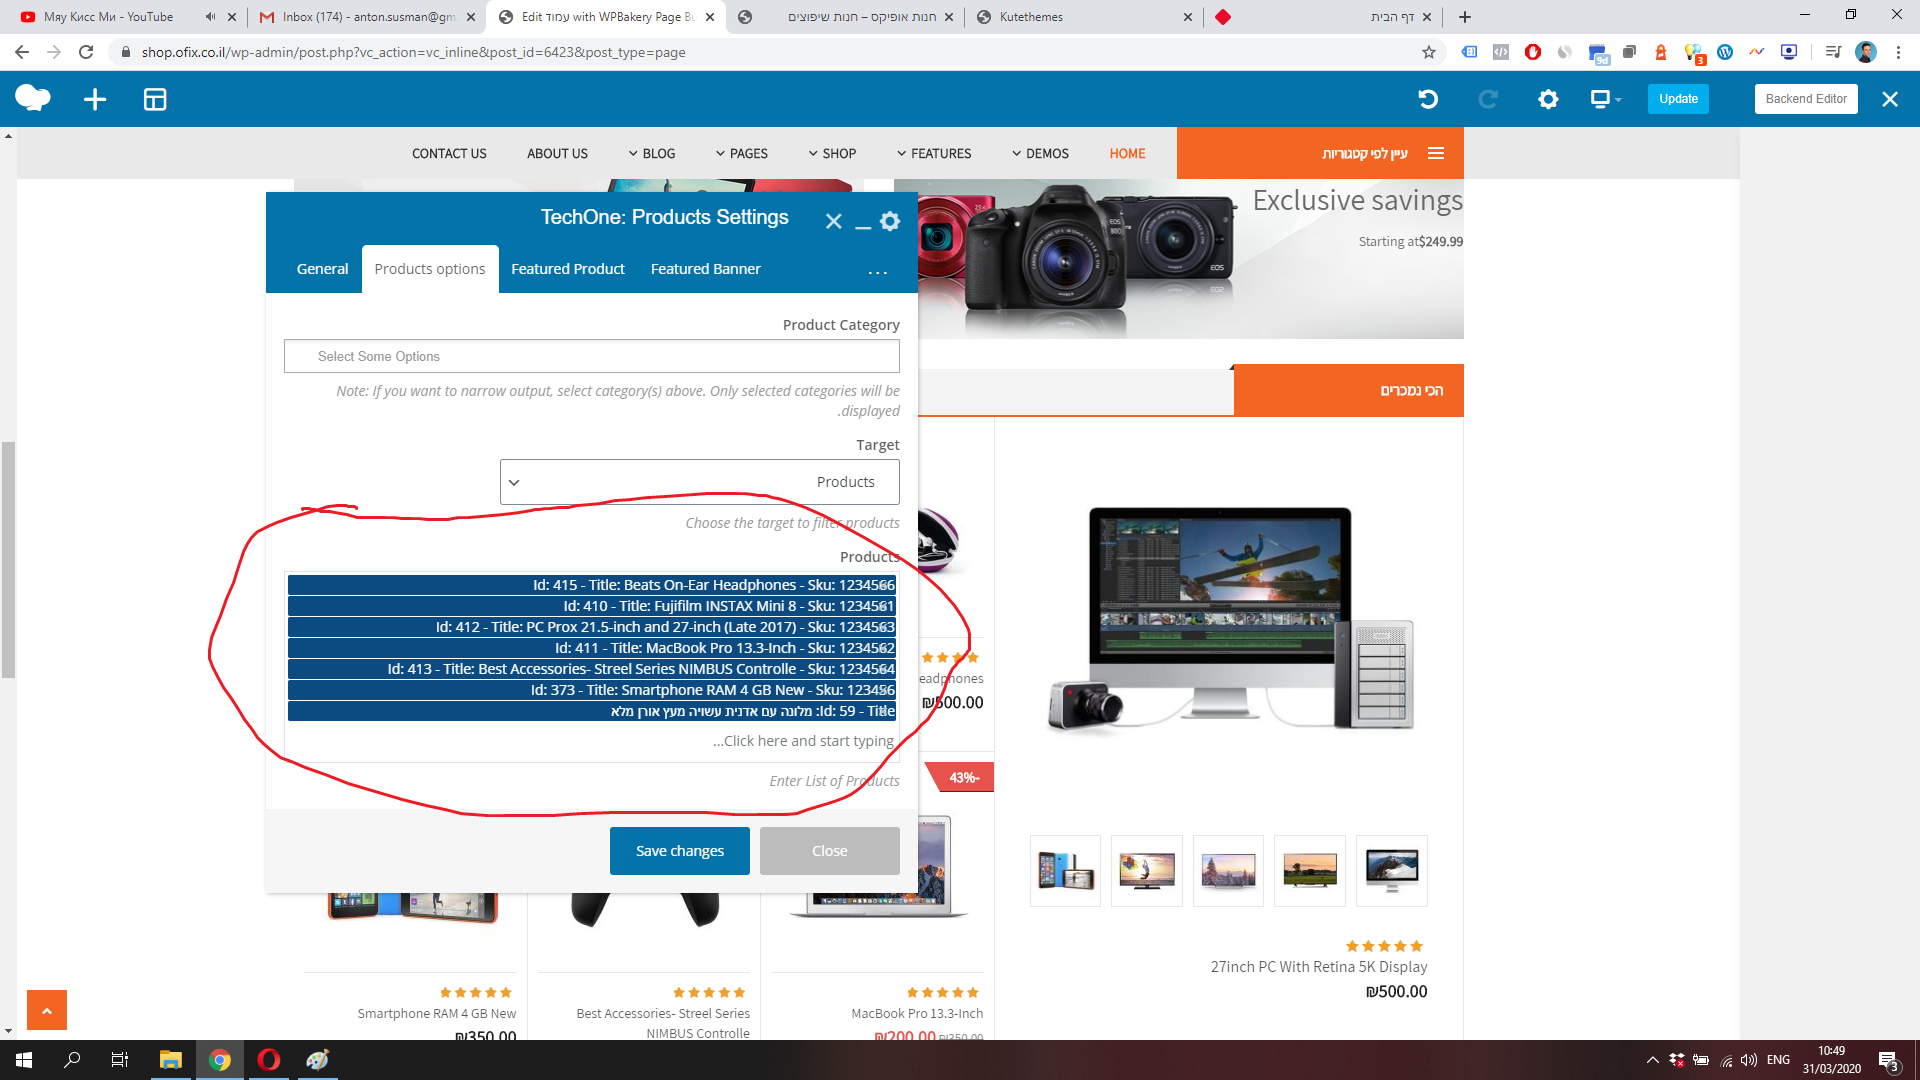Viewport: 1920px width, 1080px height.
Task: Add new element with plus icon
Action: (x=95, y=99)
